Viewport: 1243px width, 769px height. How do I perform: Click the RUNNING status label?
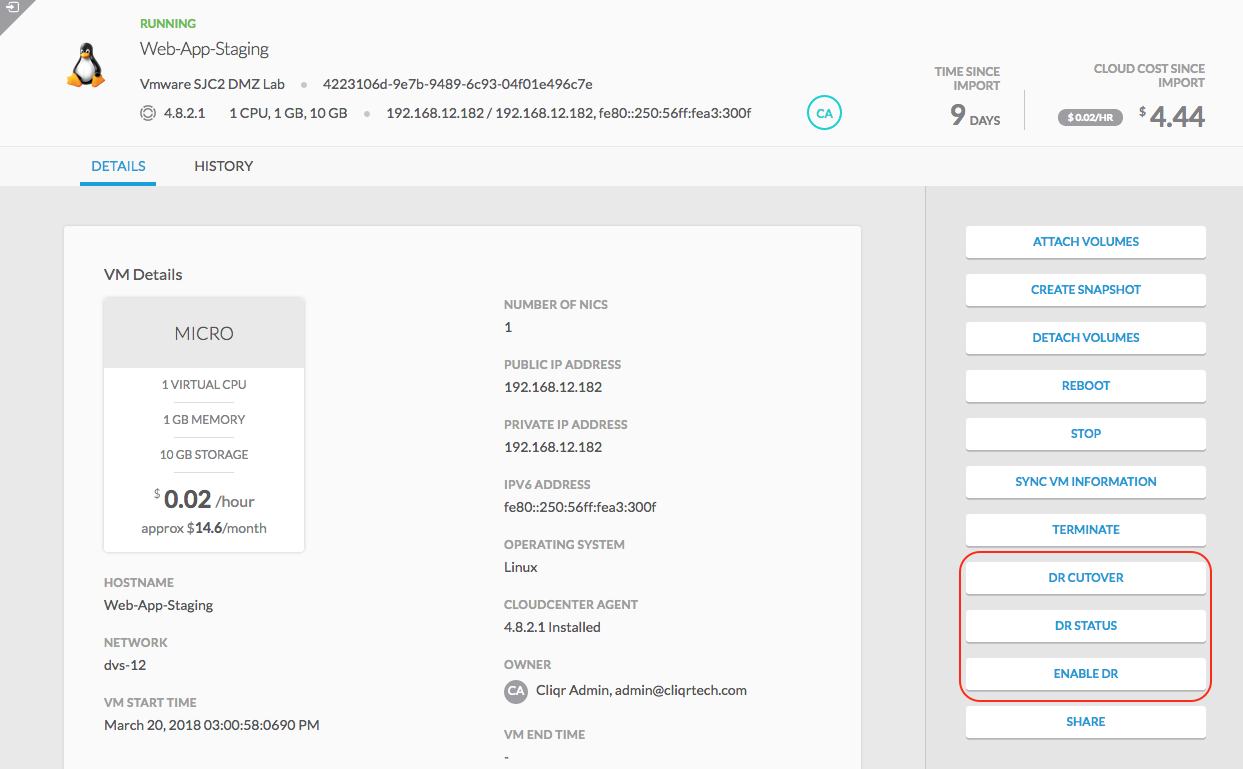(168, 23)
